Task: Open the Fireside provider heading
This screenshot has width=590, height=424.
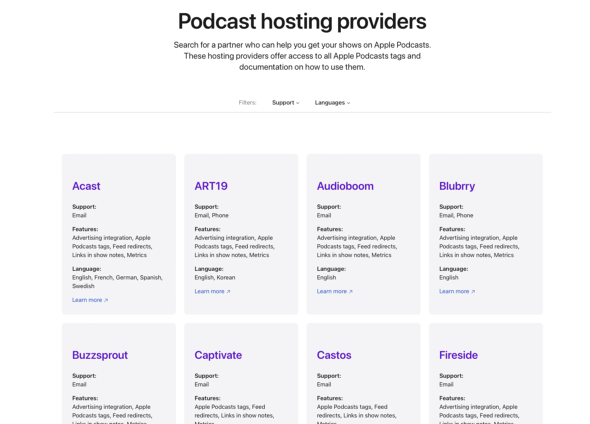Action: coord(458,355)
